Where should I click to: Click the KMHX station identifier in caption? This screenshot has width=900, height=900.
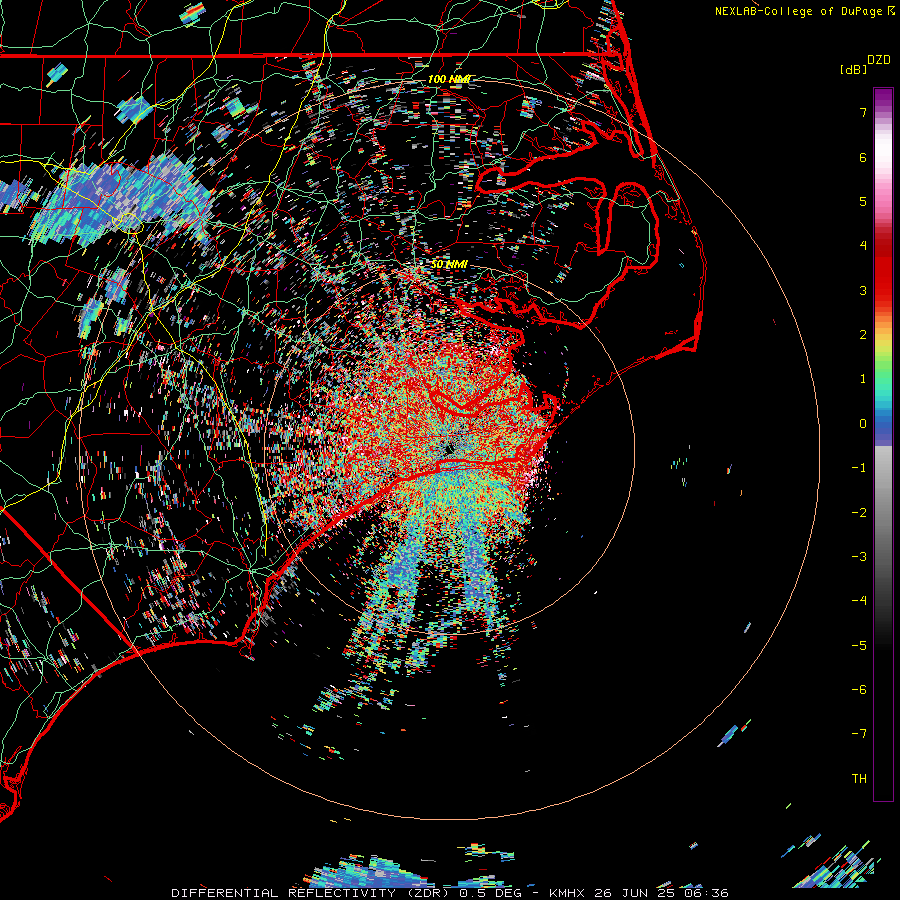(x=567, y=893)
